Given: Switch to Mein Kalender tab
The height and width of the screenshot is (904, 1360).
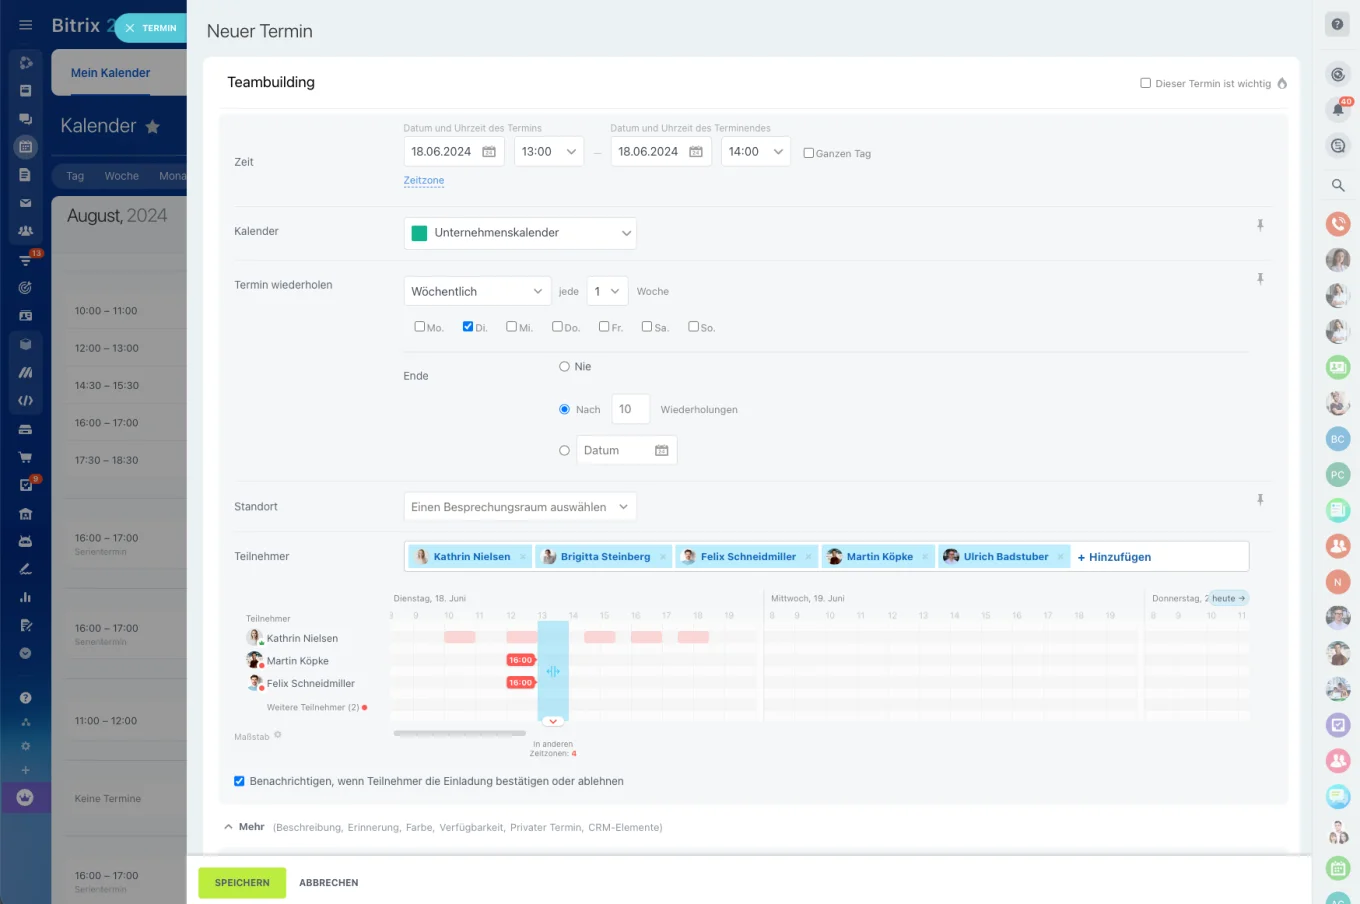Looking at the screenshot, I should [x=110, y=73].
